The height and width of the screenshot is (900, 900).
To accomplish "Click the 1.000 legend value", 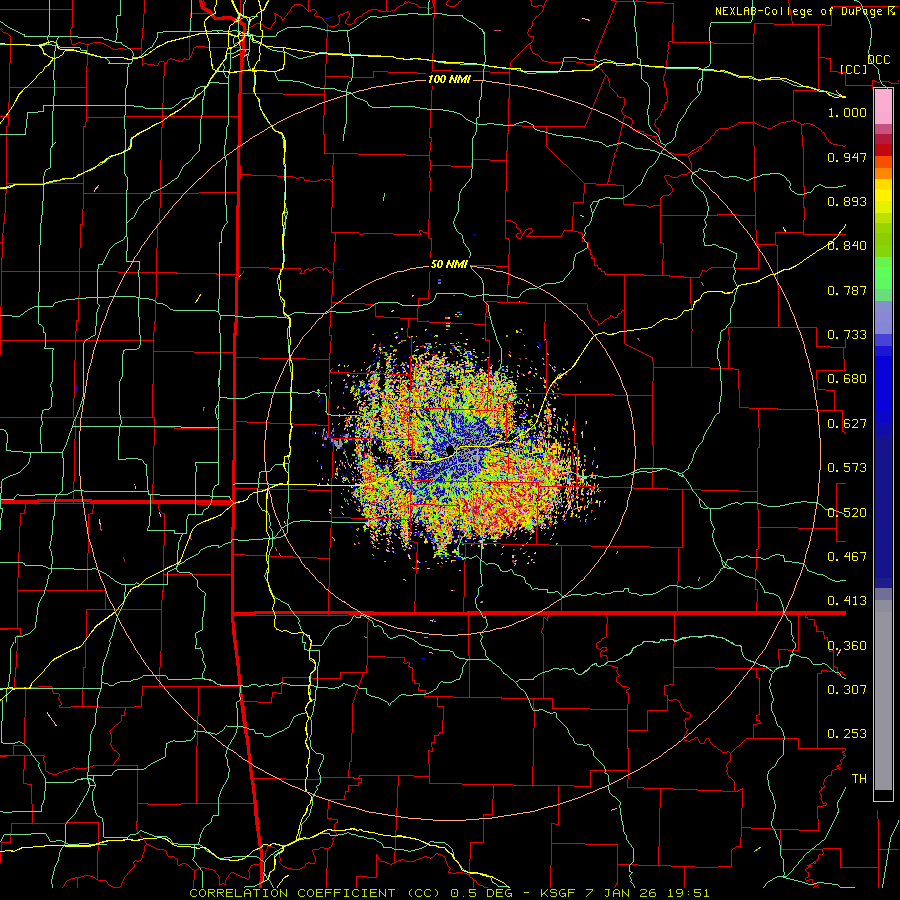I will [847, 112].
